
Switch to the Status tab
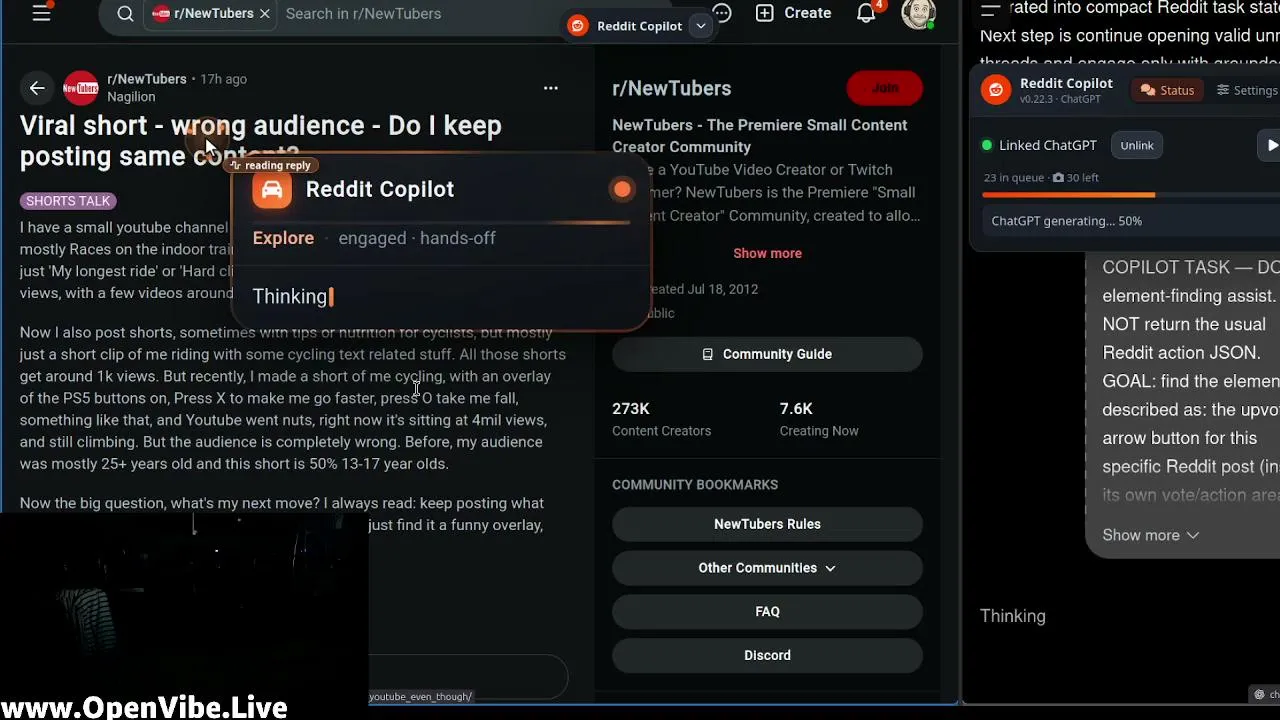coord(1167,90)
